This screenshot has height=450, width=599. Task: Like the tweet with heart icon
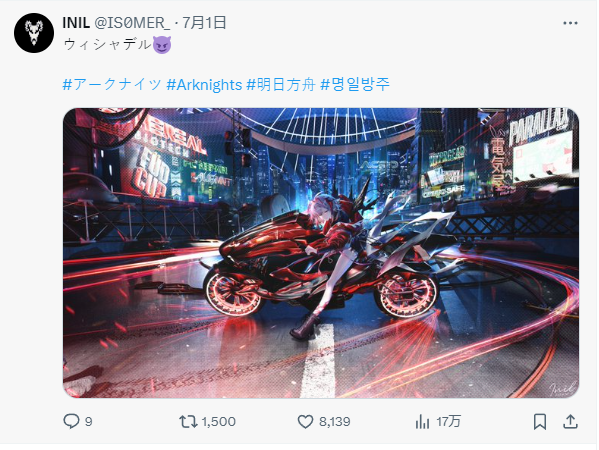tap(305, 421)
